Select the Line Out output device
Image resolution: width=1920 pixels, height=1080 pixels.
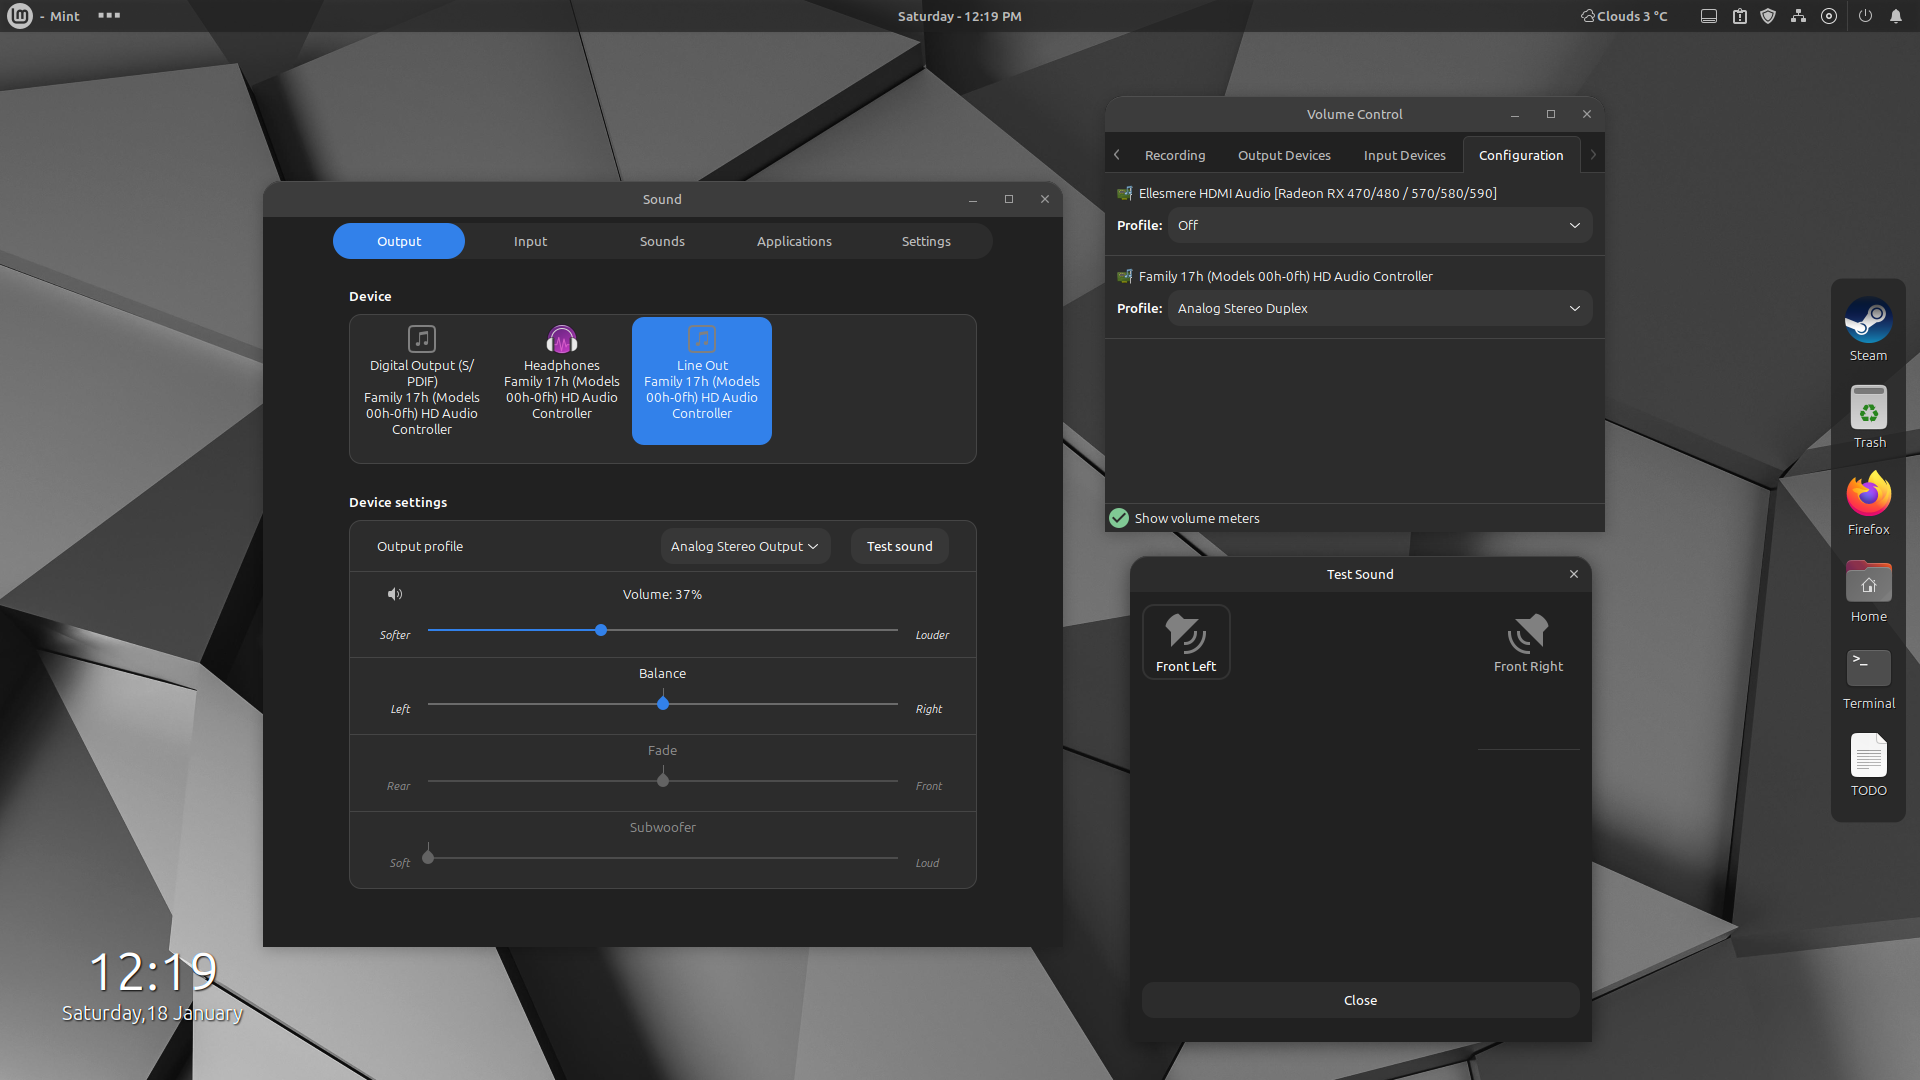(701, 380)
